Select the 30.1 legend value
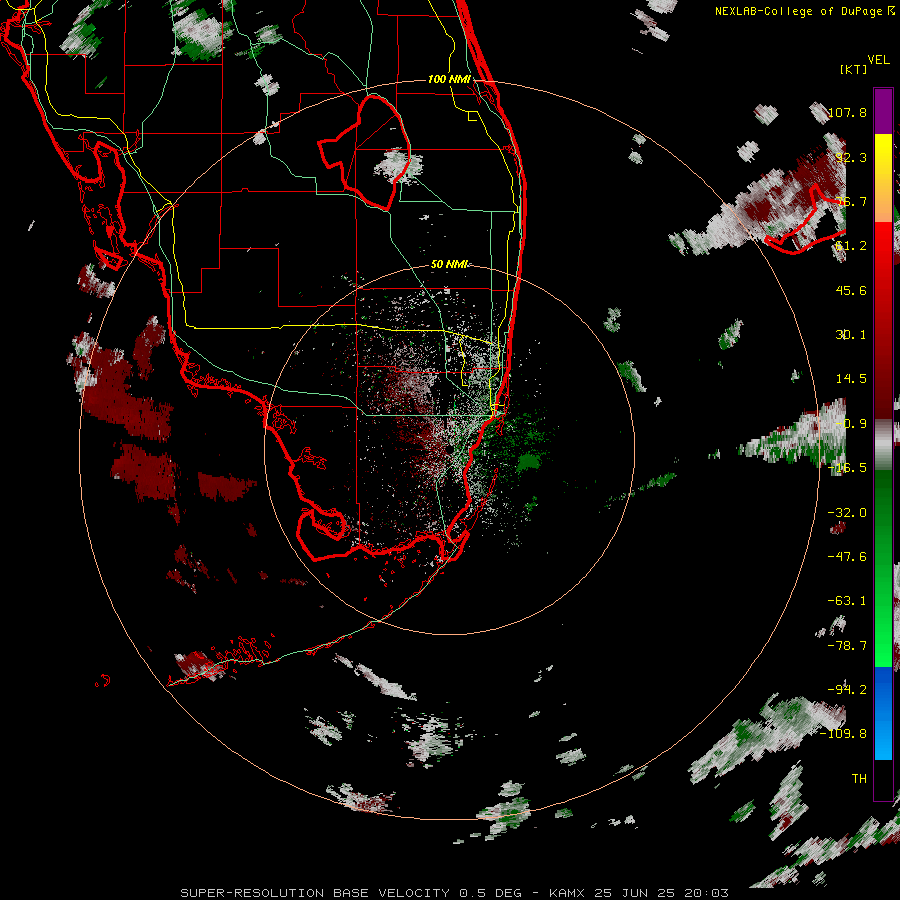Image resolution: width=900 pixels, height=900 pixels. click(851, 335)
